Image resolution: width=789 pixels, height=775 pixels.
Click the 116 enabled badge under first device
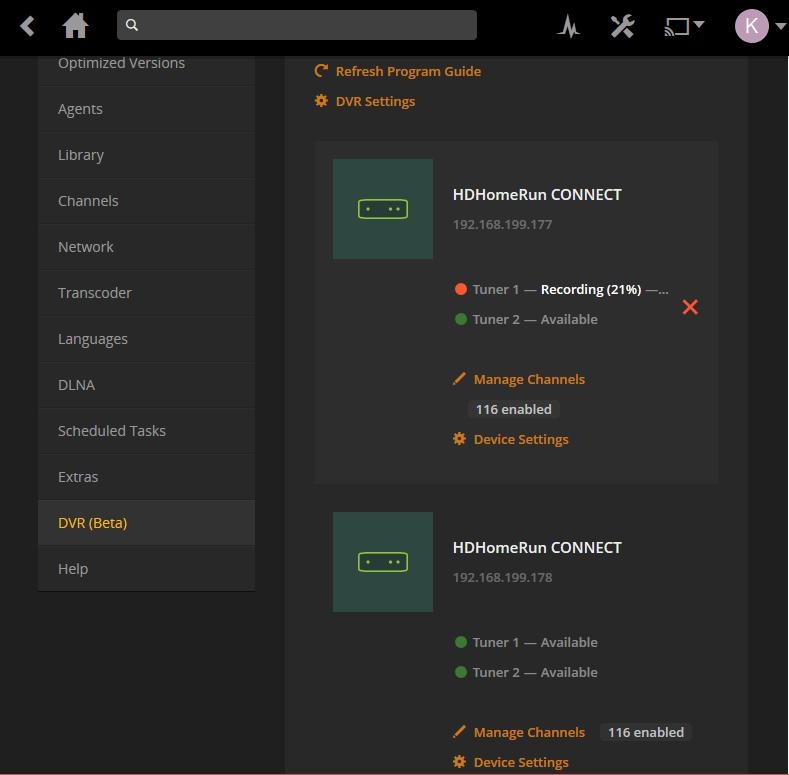click(x=514, y=409)
